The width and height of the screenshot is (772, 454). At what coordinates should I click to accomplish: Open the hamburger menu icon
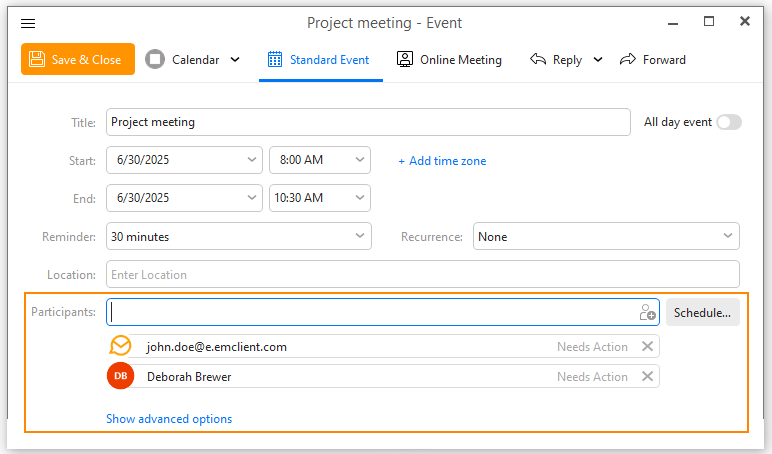[28, 23]
